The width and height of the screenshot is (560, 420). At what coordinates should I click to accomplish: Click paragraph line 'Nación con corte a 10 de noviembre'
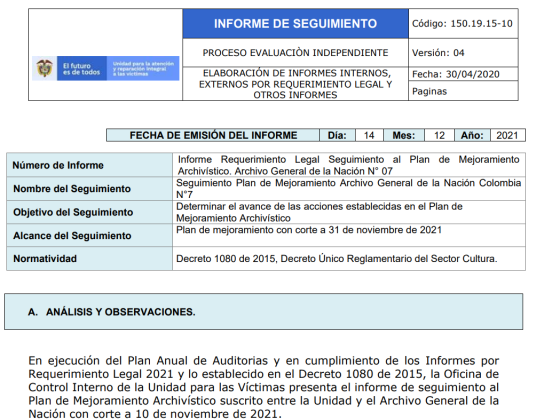point(155,414)
